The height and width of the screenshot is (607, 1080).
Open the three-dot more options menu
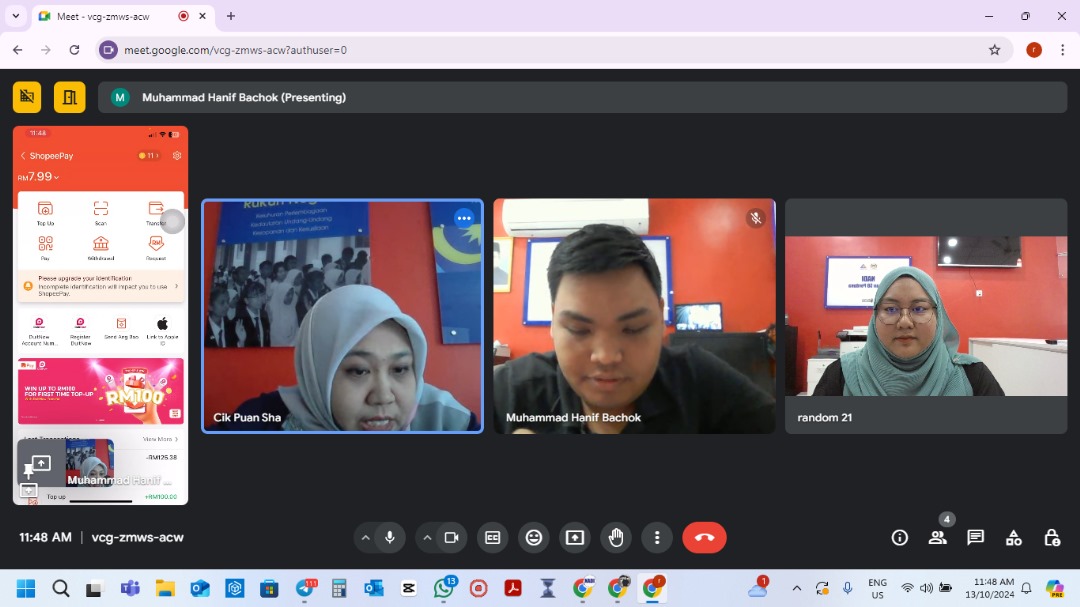tap(657, 537)
